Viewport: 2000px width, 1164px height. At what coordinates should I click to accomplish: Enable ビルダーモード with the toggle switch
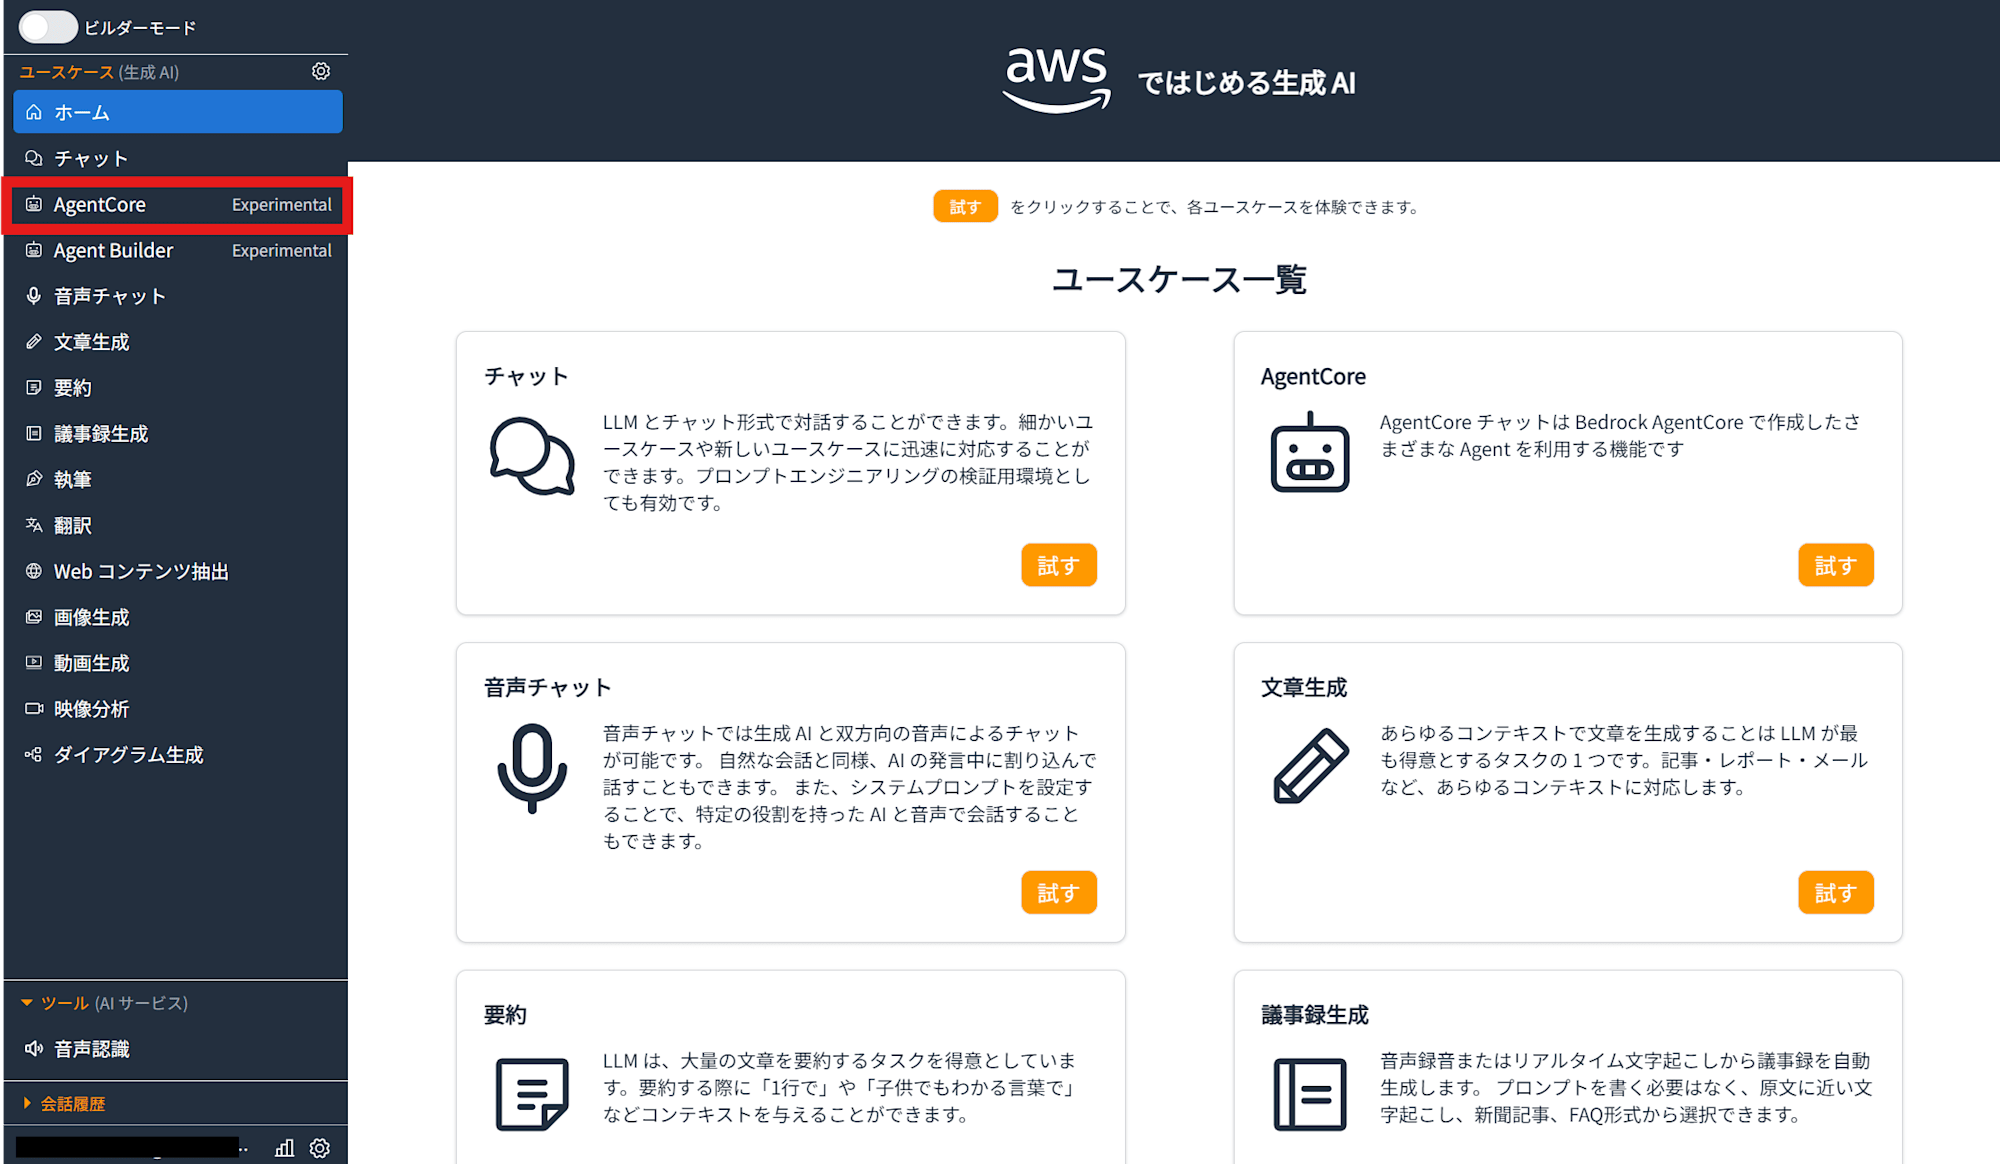pos(48,27)
